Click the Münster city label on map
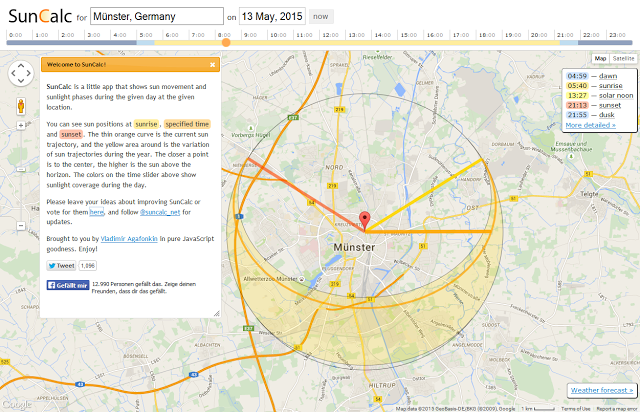 click(354, 247)
